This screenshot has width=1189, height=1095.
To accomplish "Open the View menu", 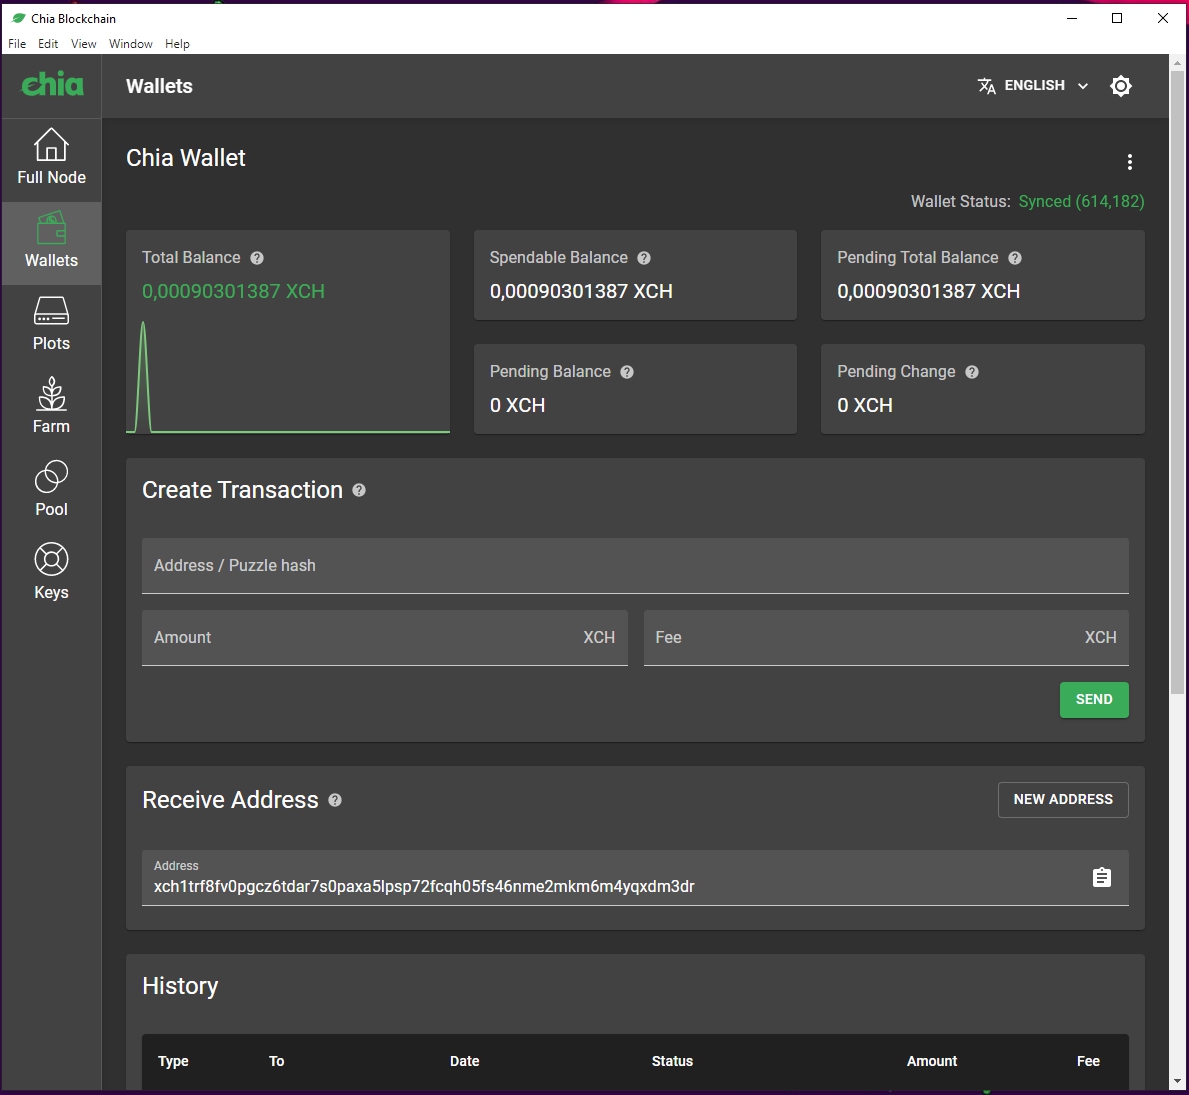I will 83,44.
